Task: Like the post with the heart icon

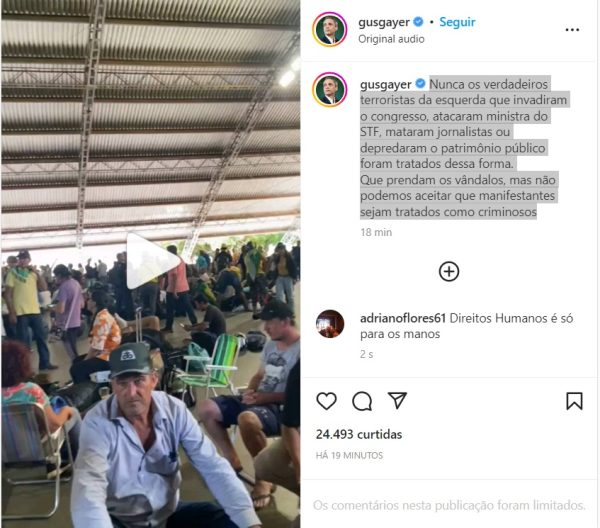Action: (326, 401)
